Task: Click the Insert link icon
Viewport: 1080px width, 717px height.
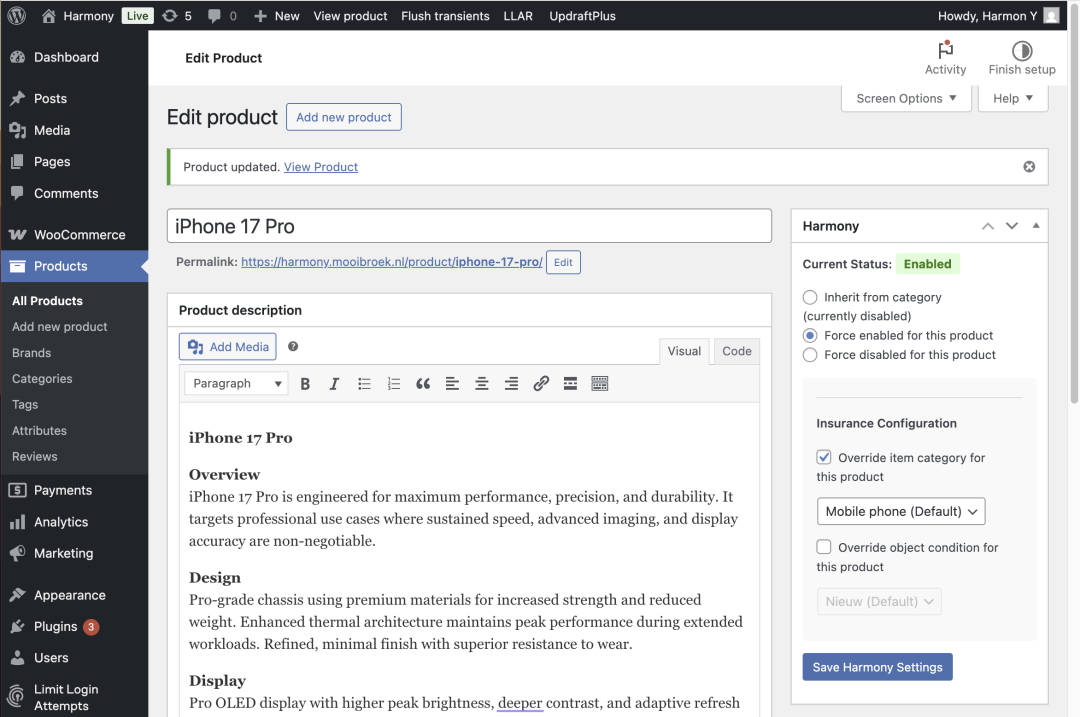Action: 541,384
